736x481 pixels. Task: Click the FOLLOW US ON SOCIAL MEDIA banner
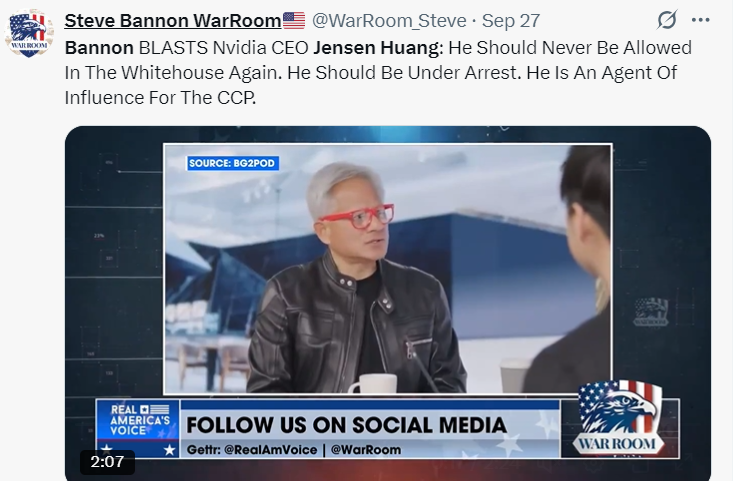[346, 425]
